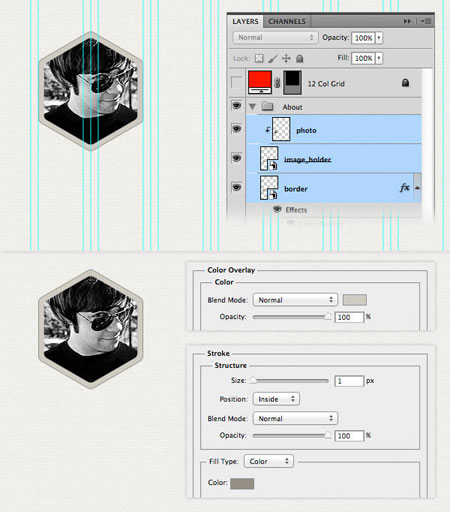Toggle lock transparent pixels icon
The width and height of the screenshot is (450, 512).
[259, 58]
